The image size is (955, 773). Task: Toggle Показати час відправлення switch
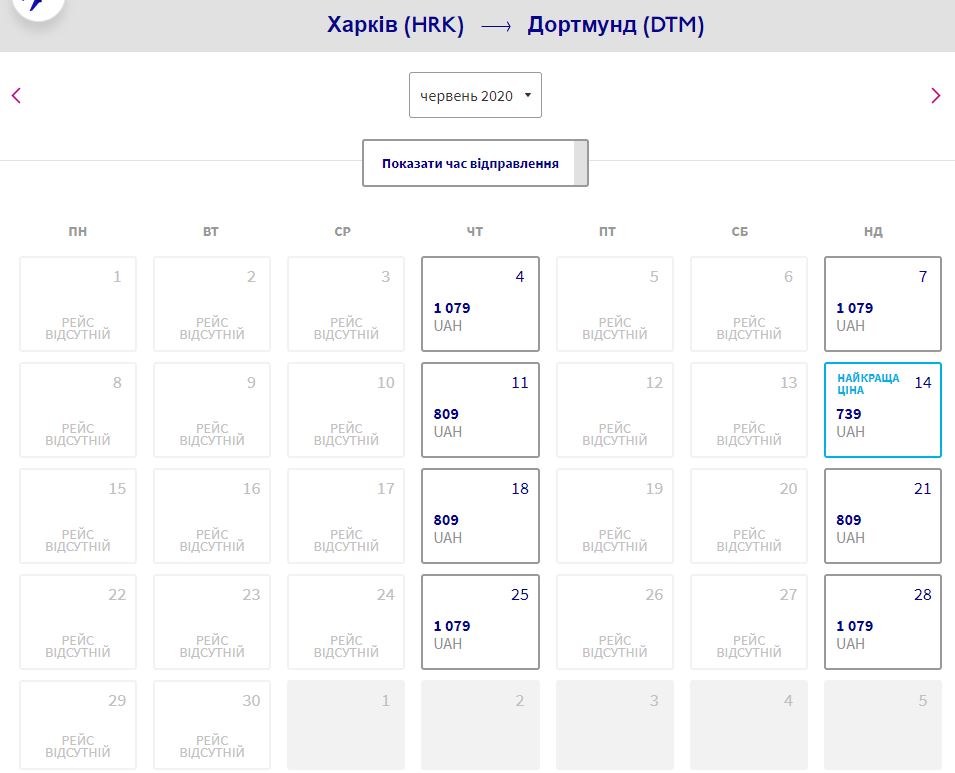pyautogui.click(x=475, y=163)
